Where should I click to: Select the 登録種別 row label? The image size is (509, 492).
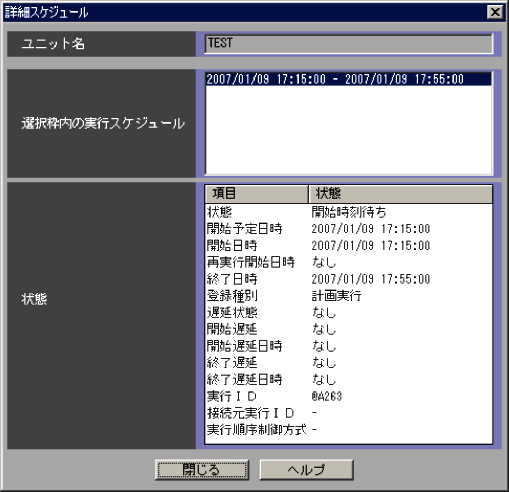[232, 296]
